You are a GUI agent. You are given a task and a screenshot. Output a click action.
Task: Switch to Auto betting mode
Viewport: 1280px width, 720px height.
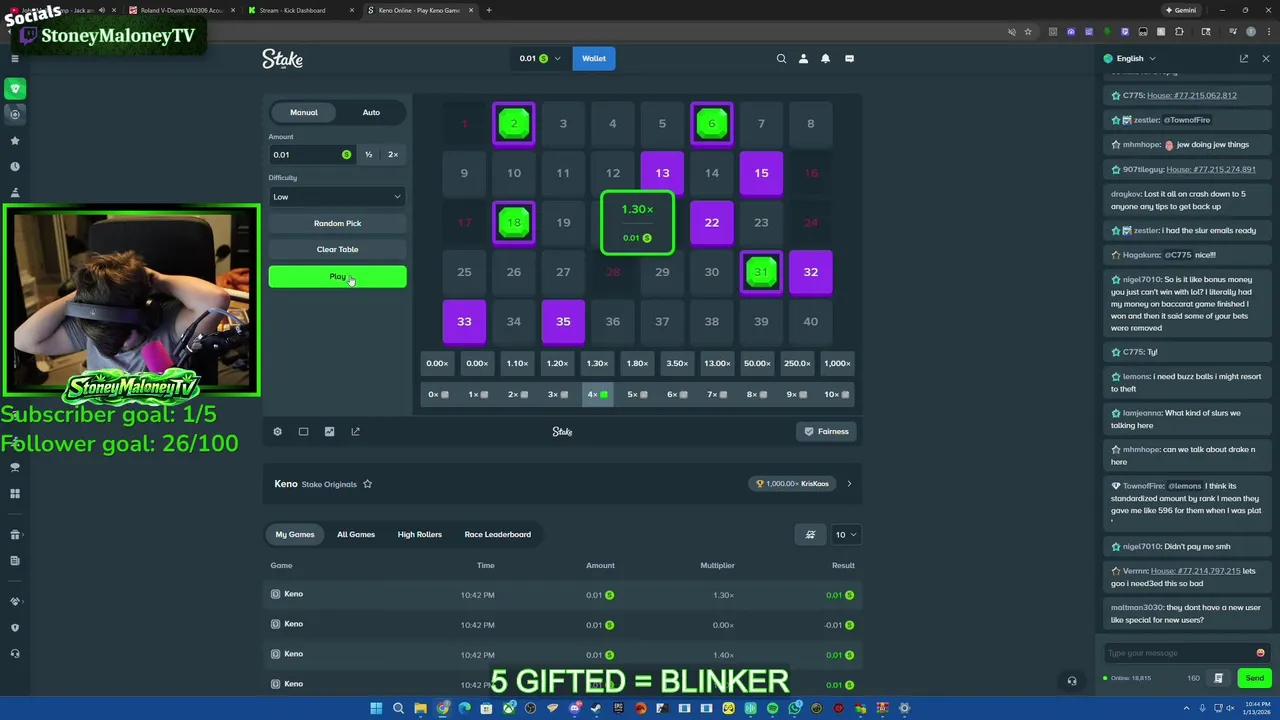click(371, 112)
